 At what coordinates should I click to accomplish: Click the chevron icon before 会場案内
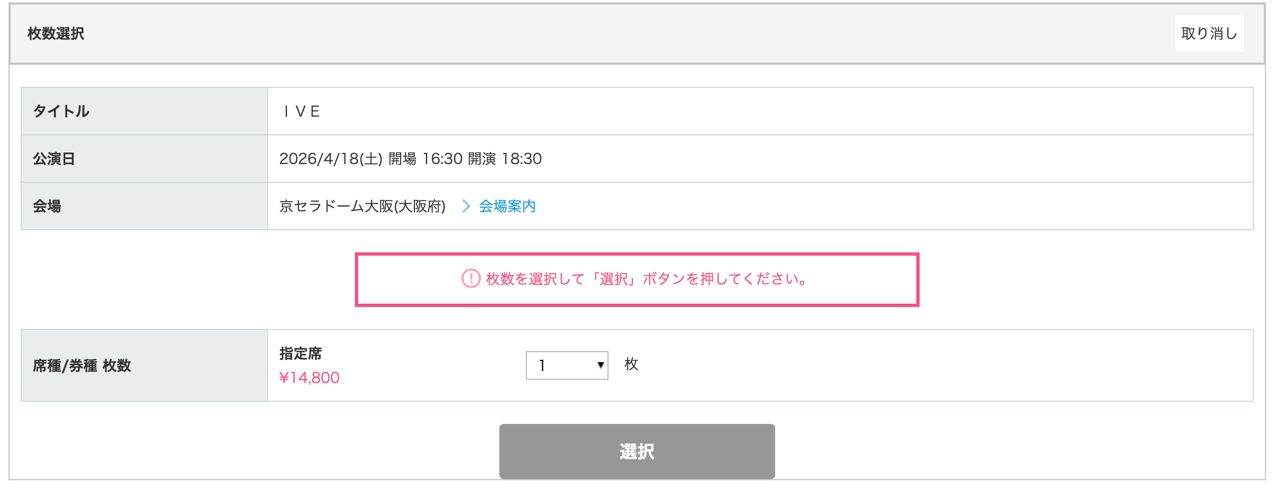pyautogui.click(x=466, y=207)
